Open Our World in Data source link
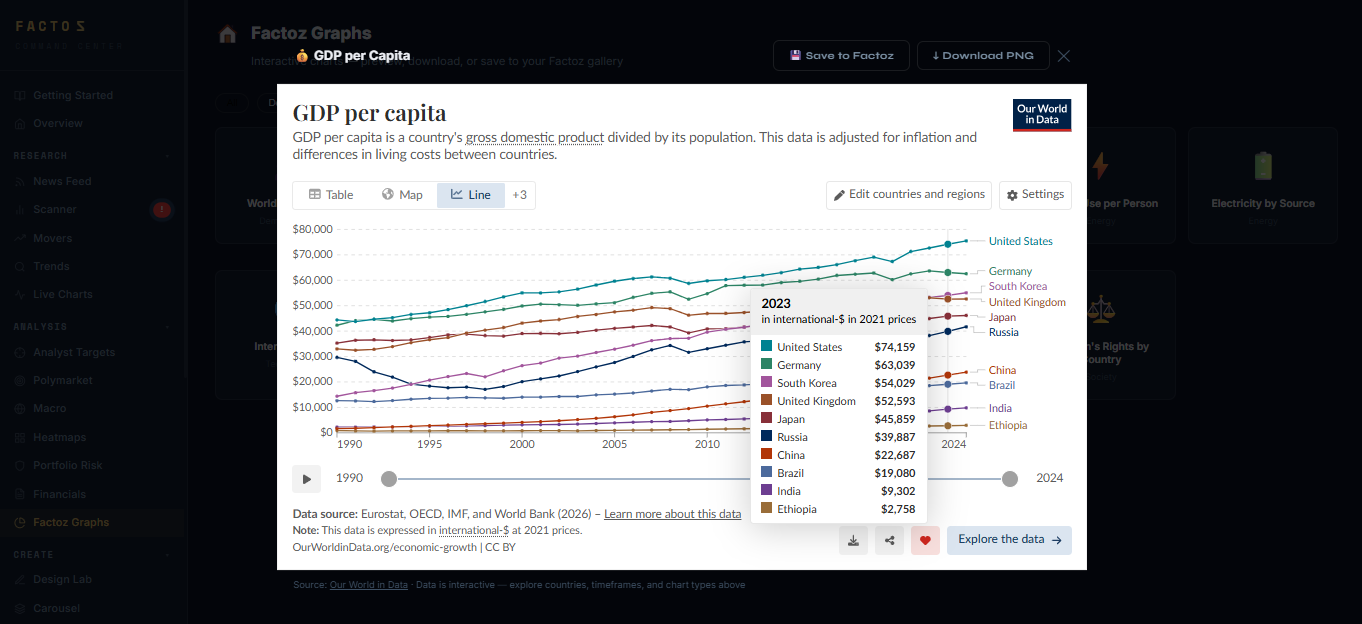 pos(368,585)
